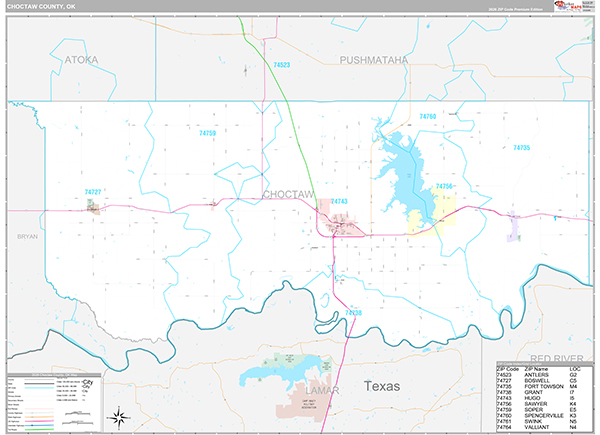Click the map publisher logo in the header

pyautogui.click(x=568, y=5)
